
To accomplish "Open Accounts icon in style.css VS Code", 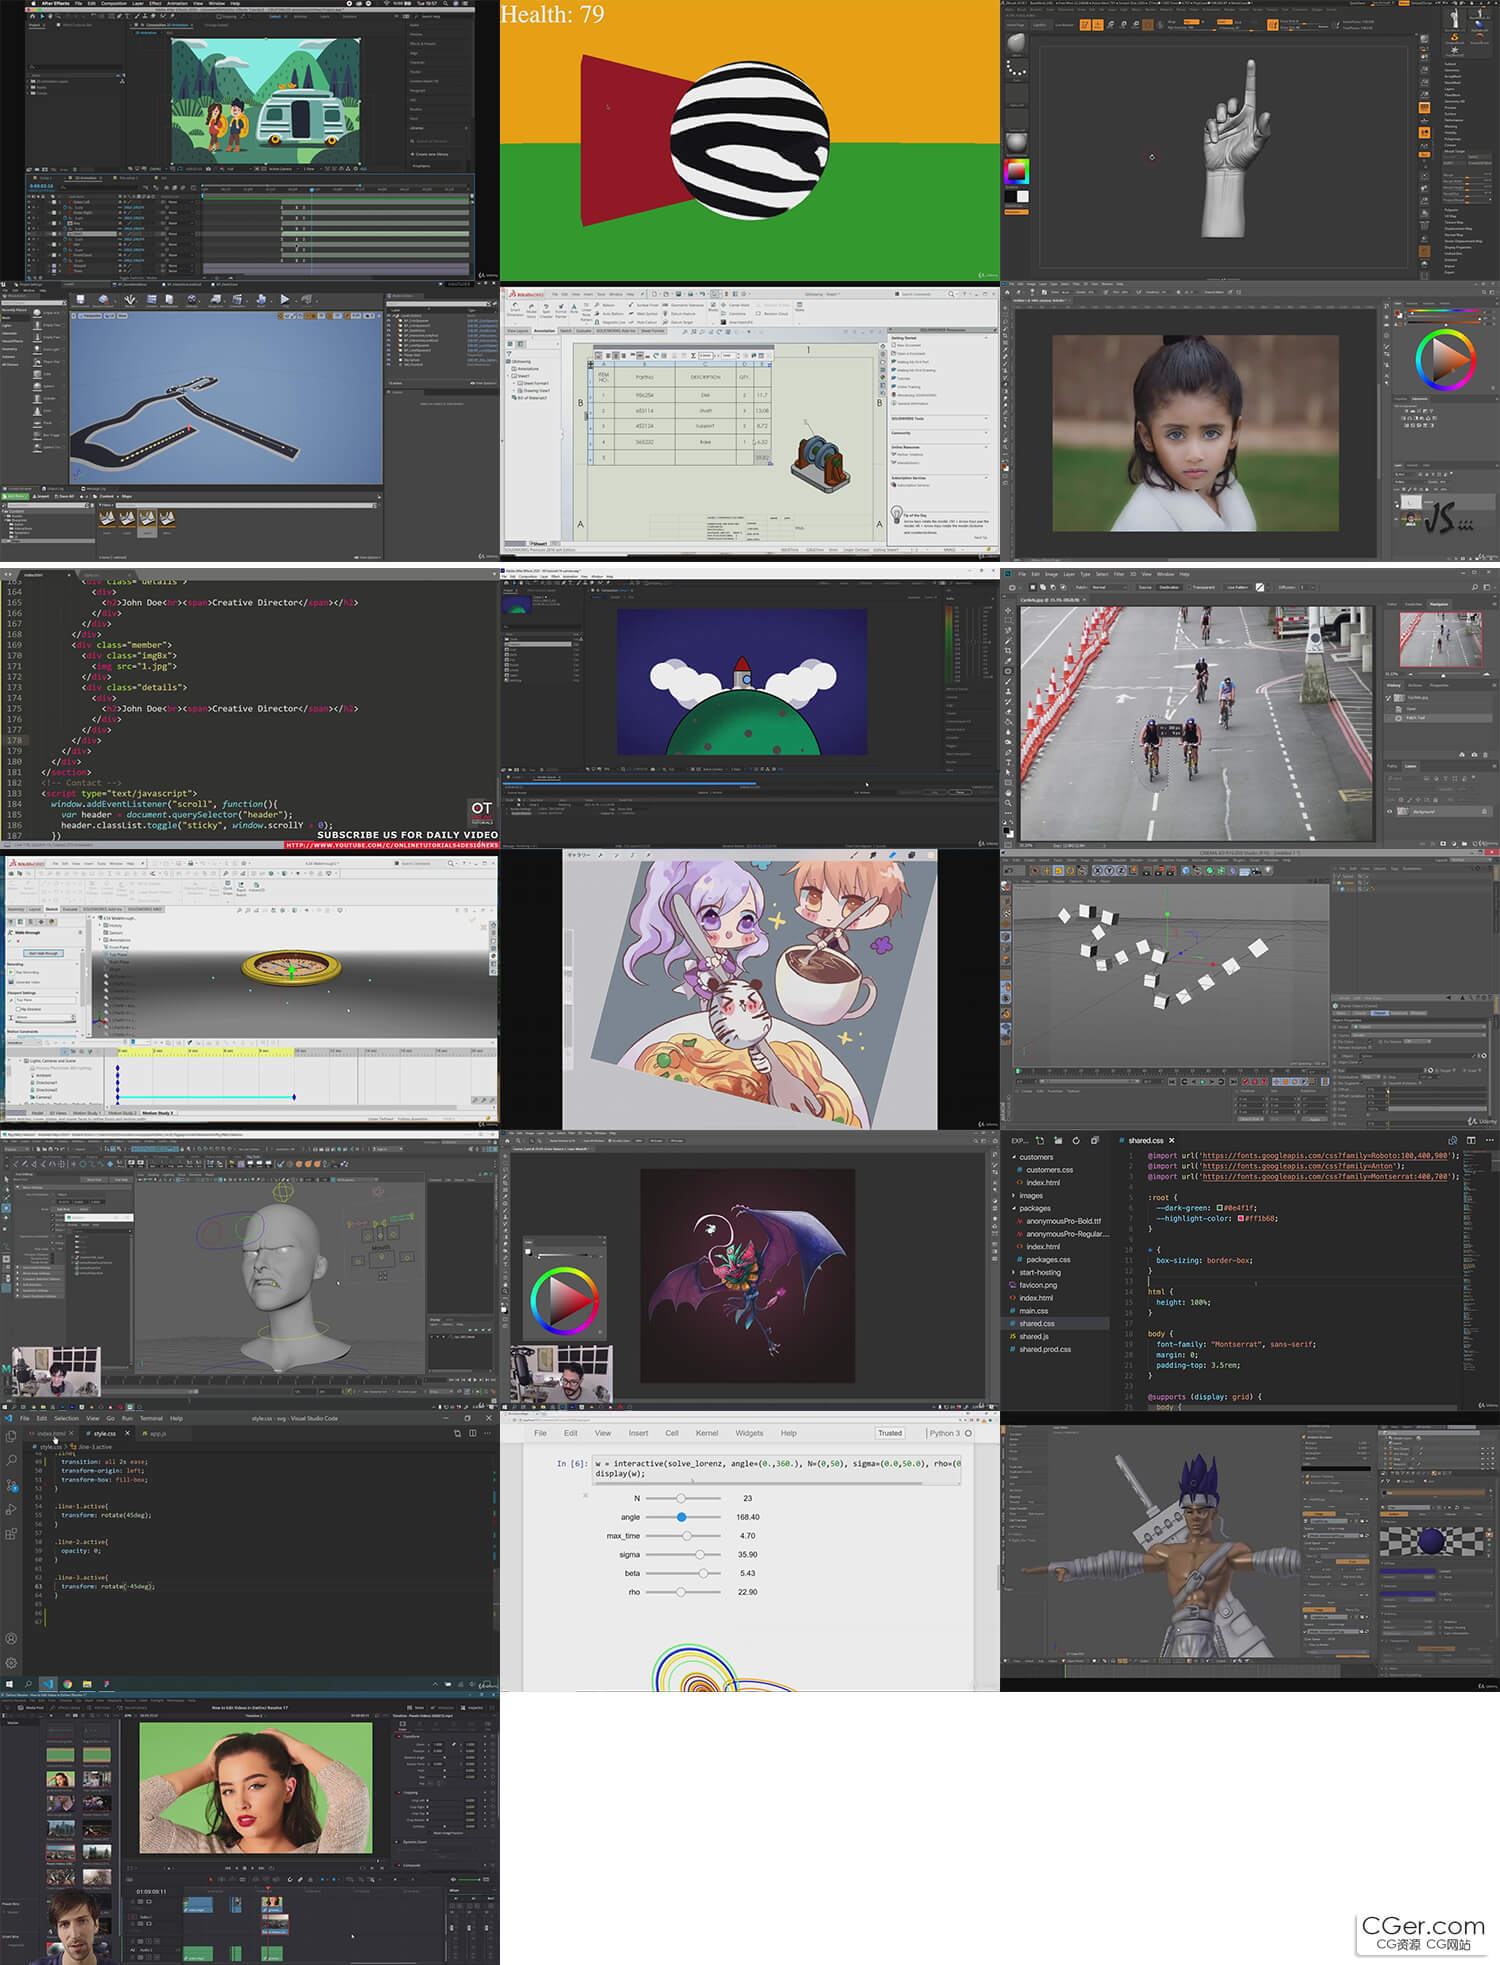I will (x=11, y=1639).
